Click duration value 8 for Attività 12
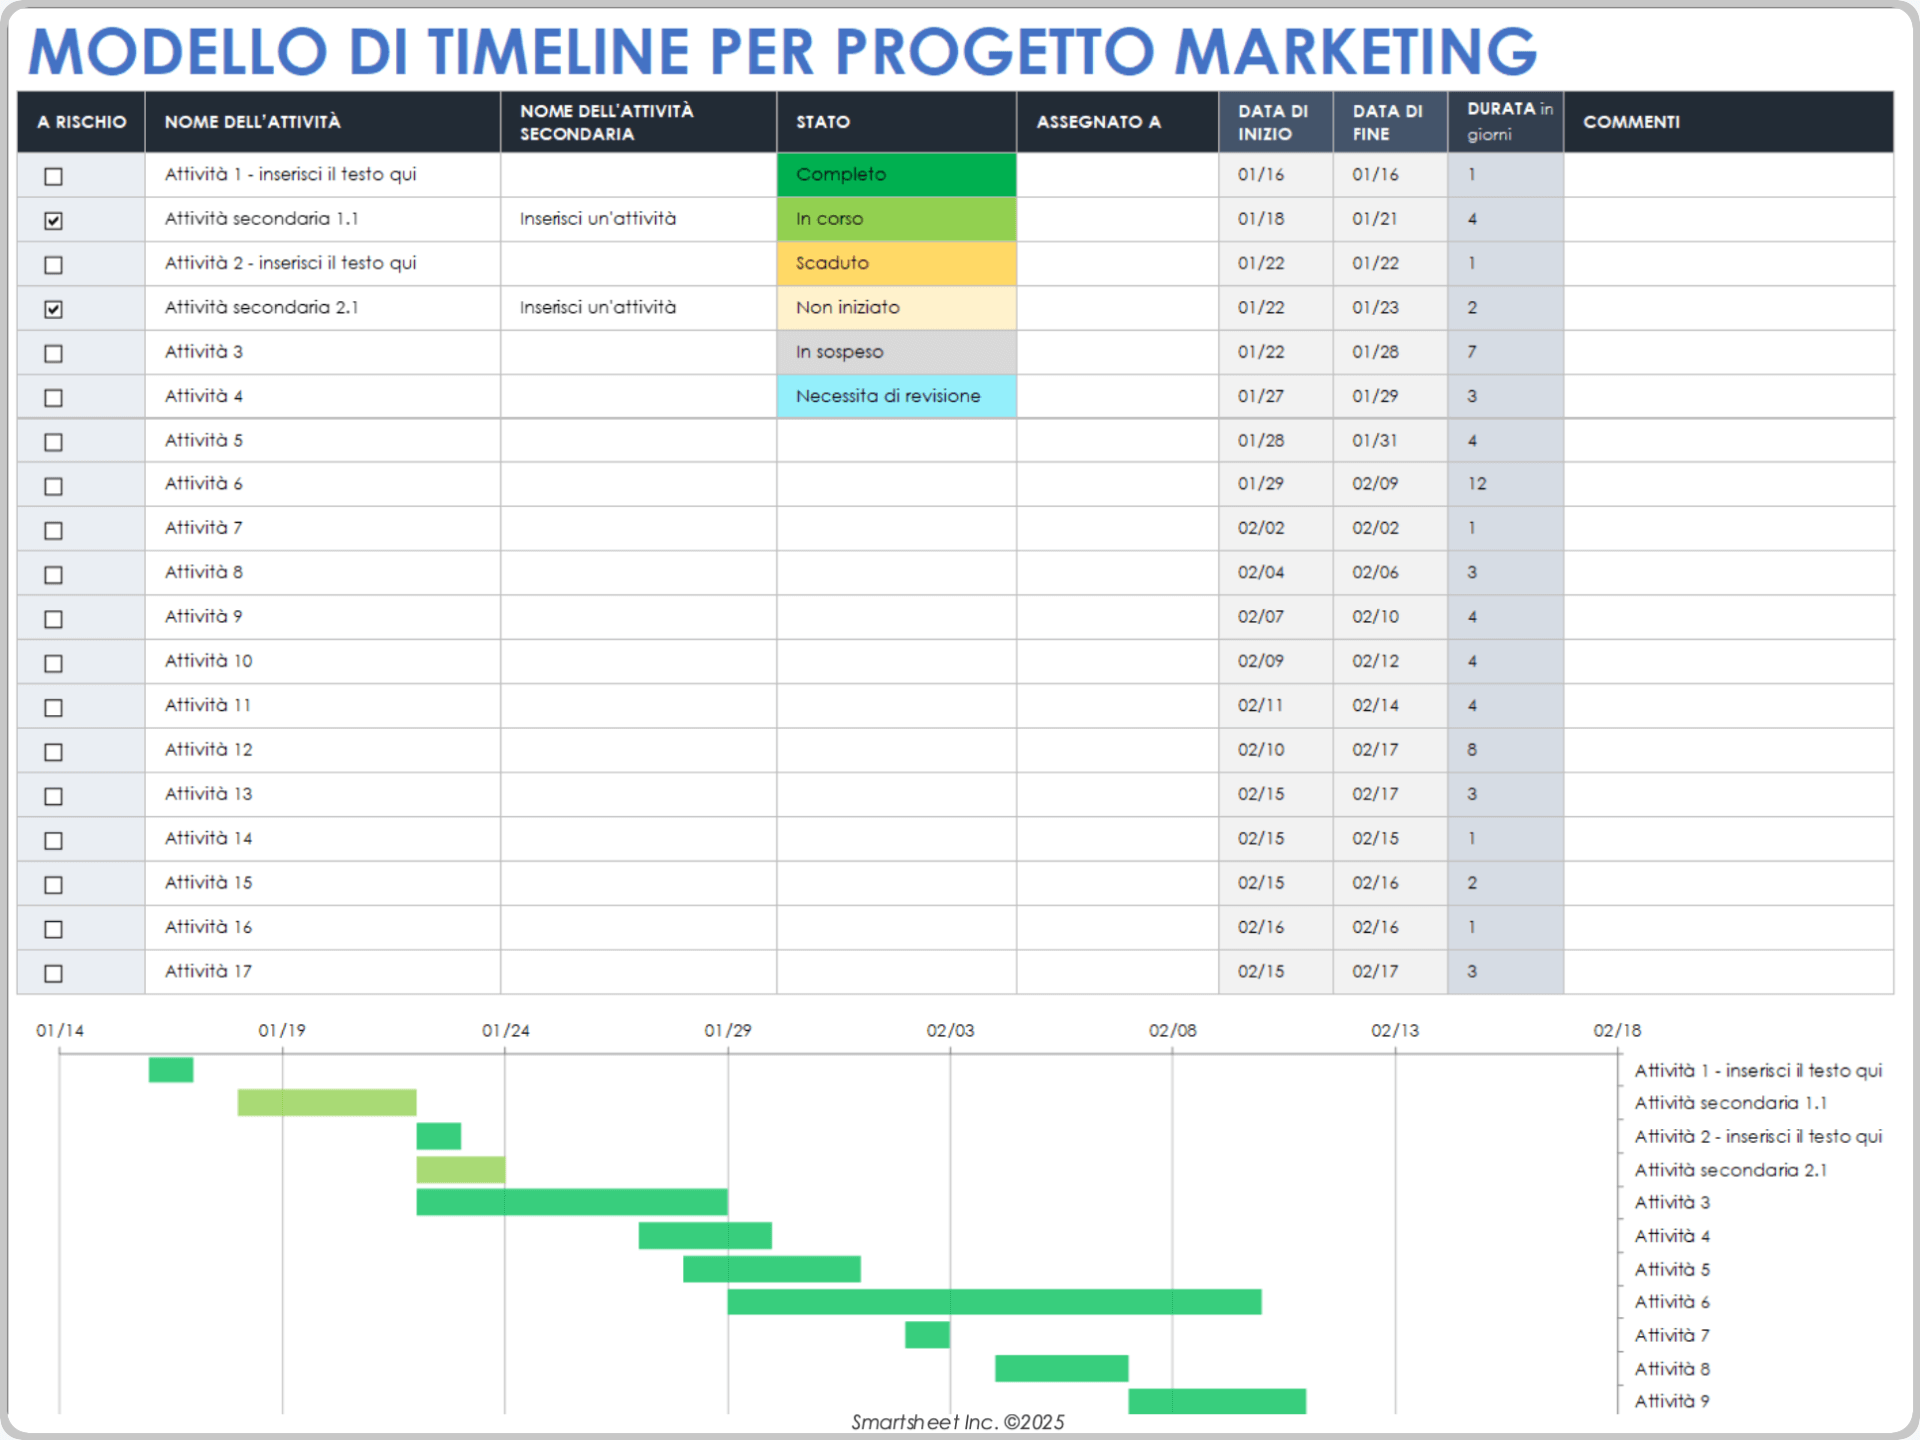The width and height of the screenshot is (1920, 1440). [x=1505, y=750]
